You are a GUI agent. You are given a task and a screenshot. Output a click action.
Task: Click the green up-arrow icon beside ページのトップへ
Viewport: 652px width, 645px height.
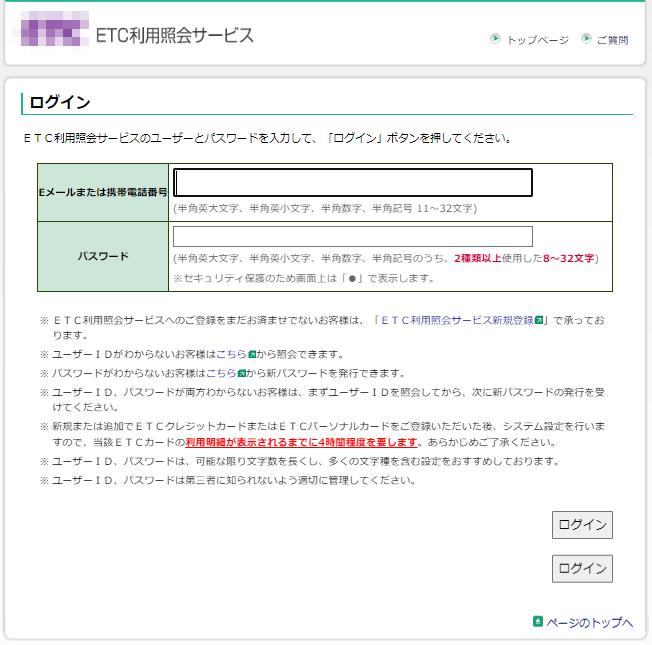[538, 622]
